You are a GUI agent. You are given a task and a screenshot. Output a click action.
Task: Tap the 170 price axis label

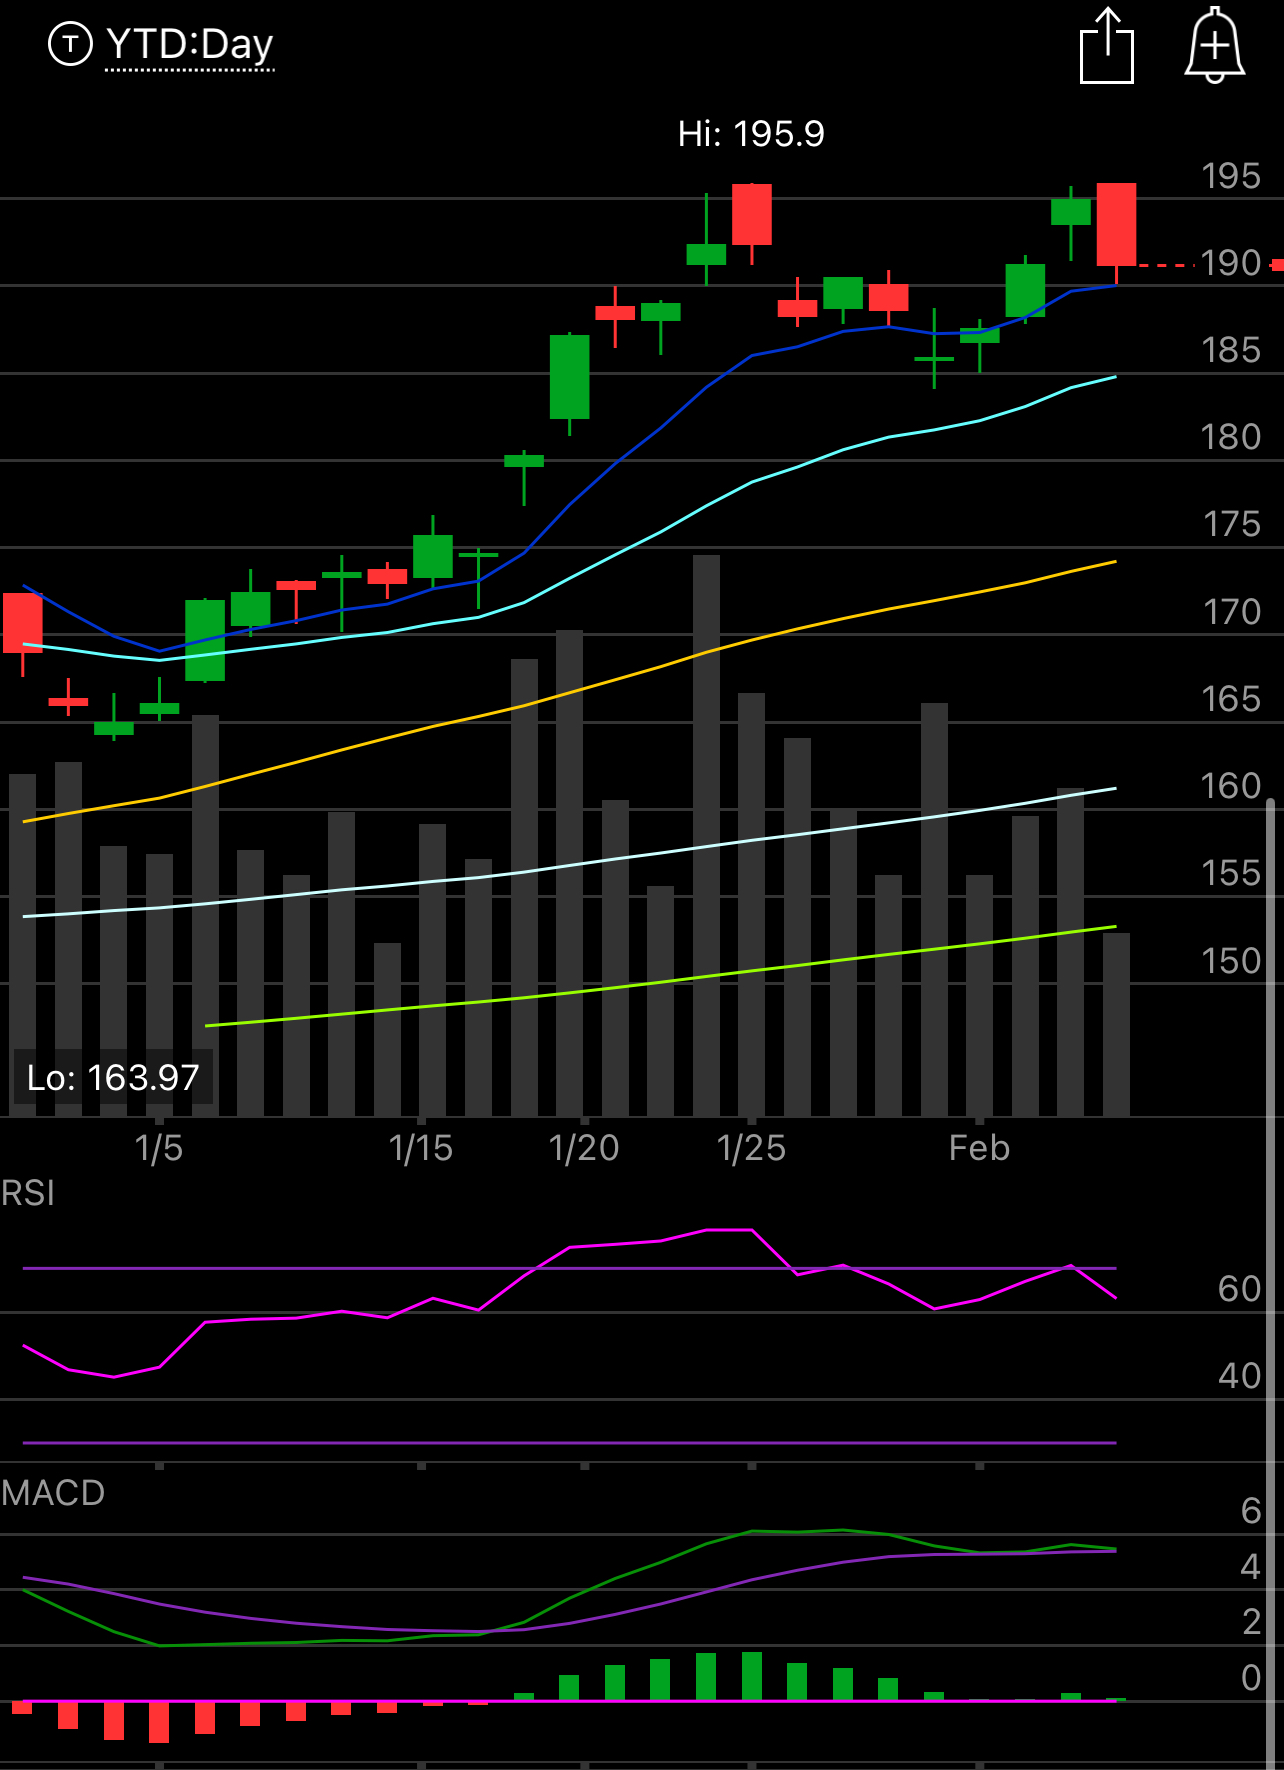(x=1231, y=611)
